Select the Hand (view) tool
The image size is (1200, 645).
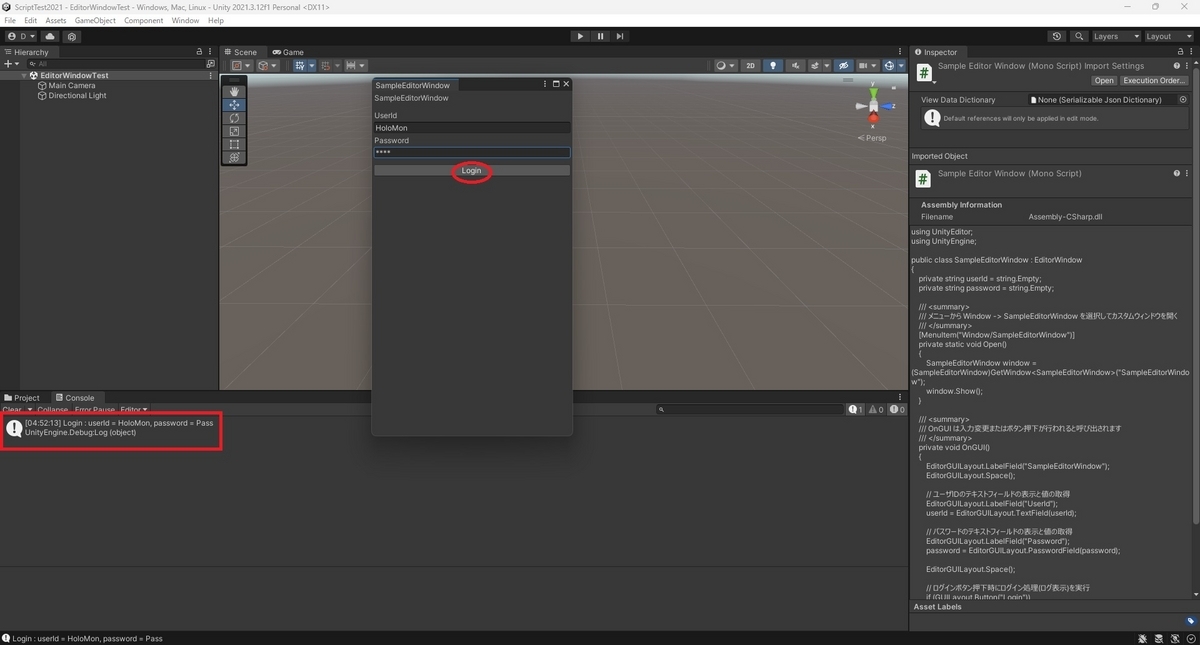234,91
